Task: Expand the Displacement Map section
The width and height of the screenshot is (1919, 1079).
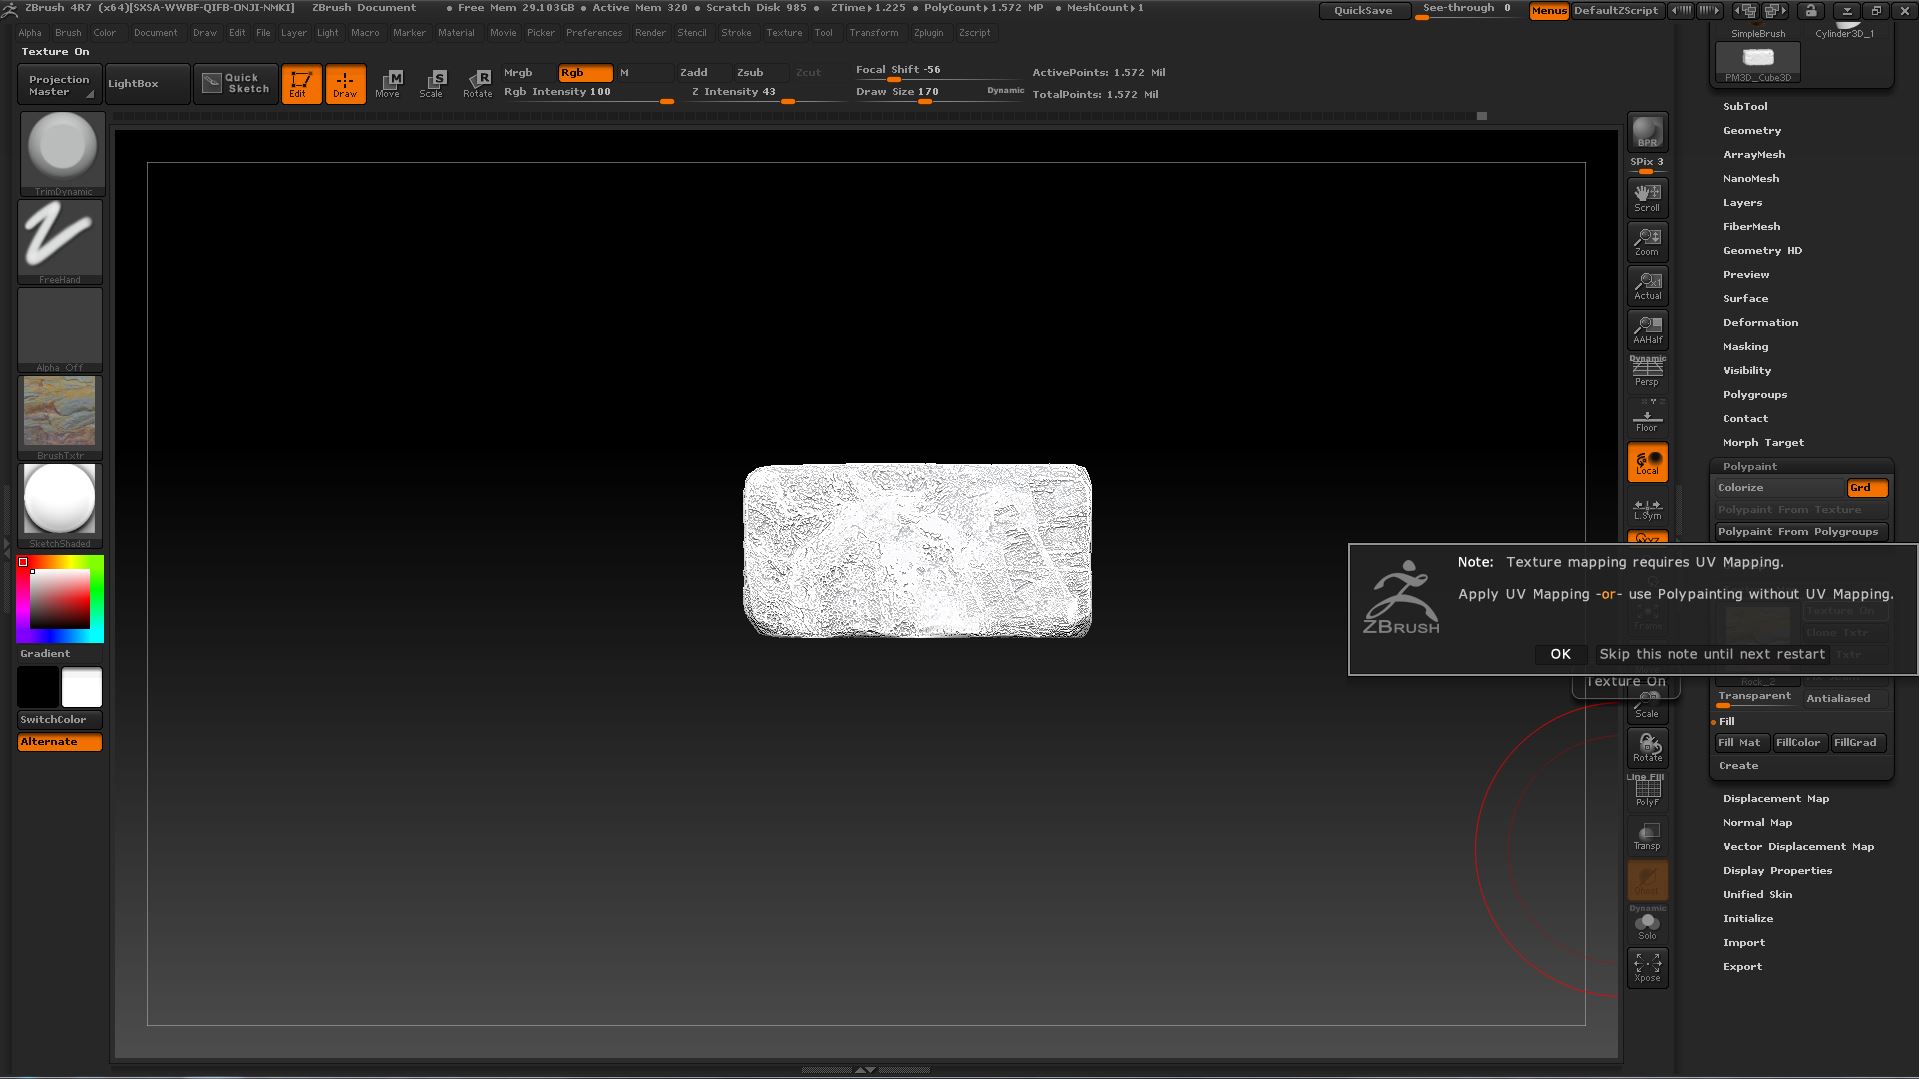Action: tap(1776, 798)
